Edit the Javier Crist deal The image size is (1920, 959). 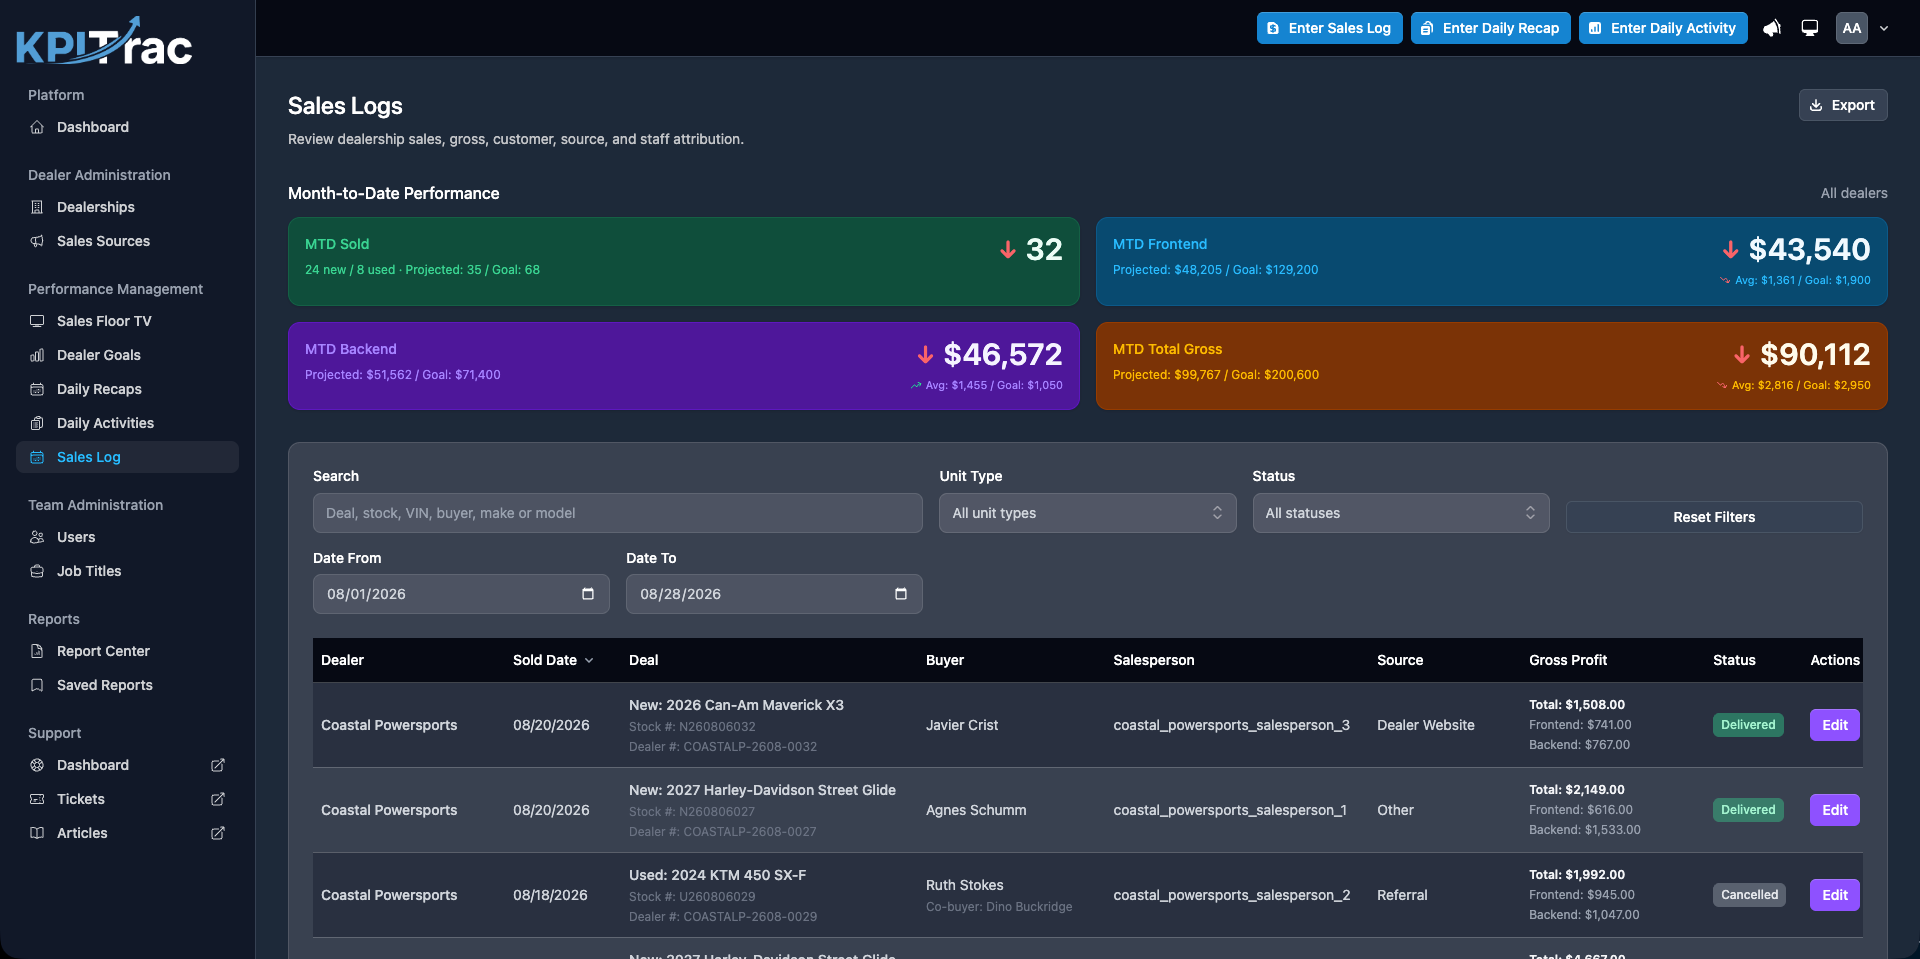click(1835, 725)
